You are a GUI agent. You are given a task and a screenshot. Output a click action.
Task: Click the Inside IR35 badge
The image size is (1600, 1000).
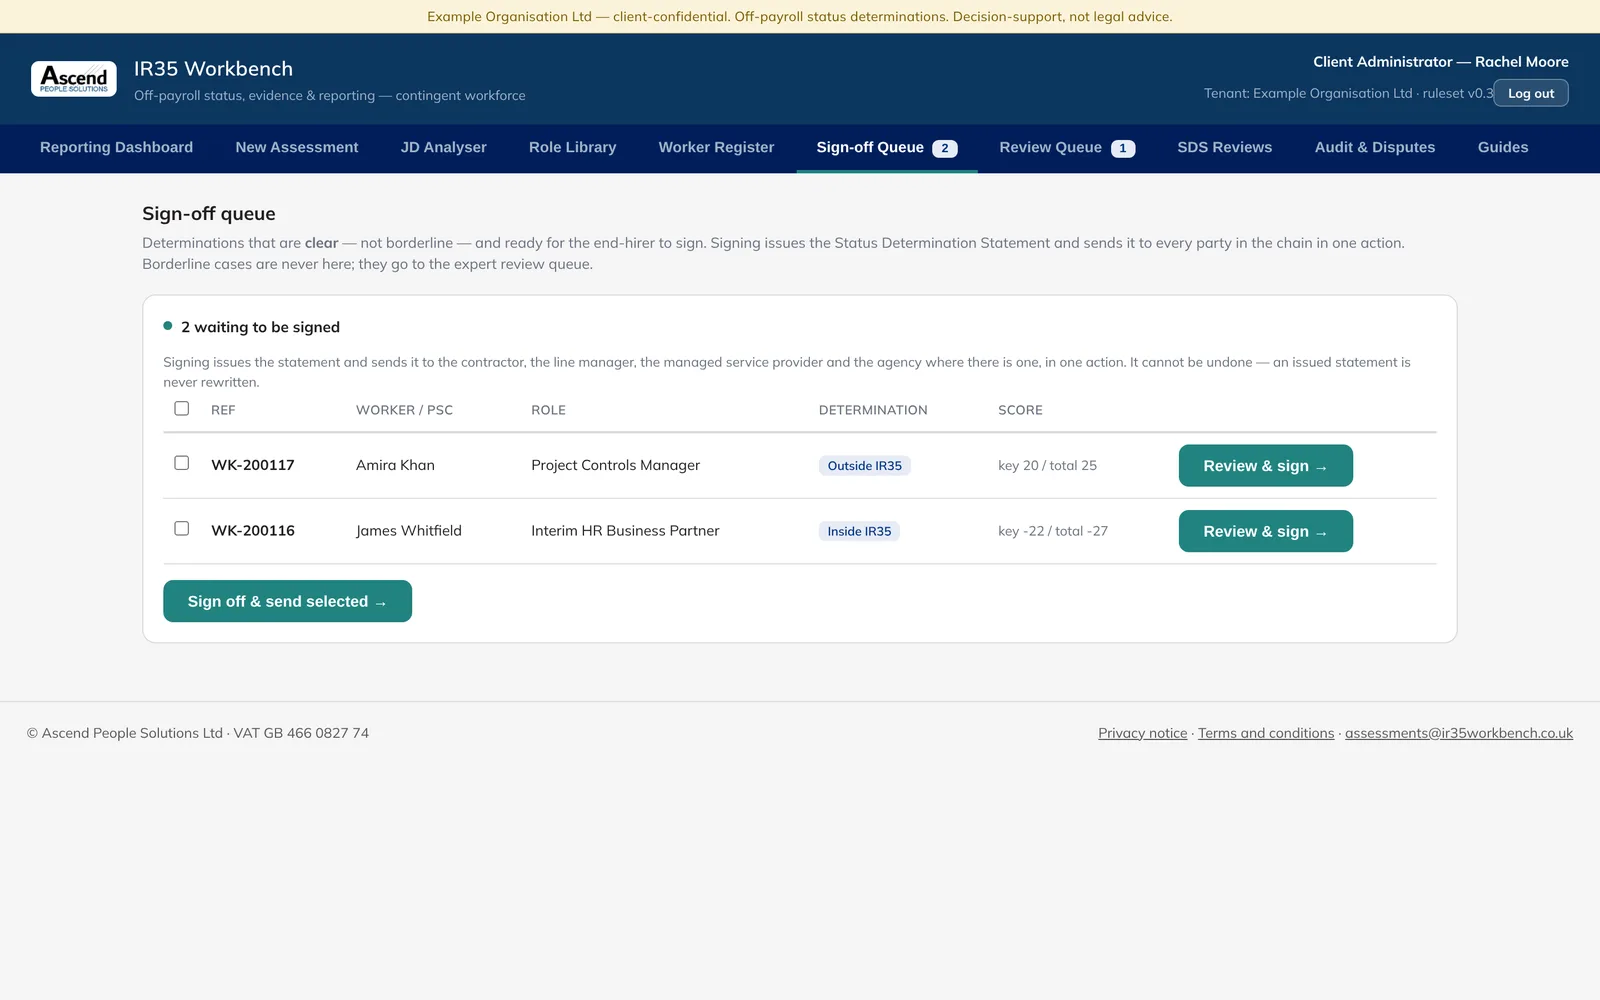coord(859,531)
